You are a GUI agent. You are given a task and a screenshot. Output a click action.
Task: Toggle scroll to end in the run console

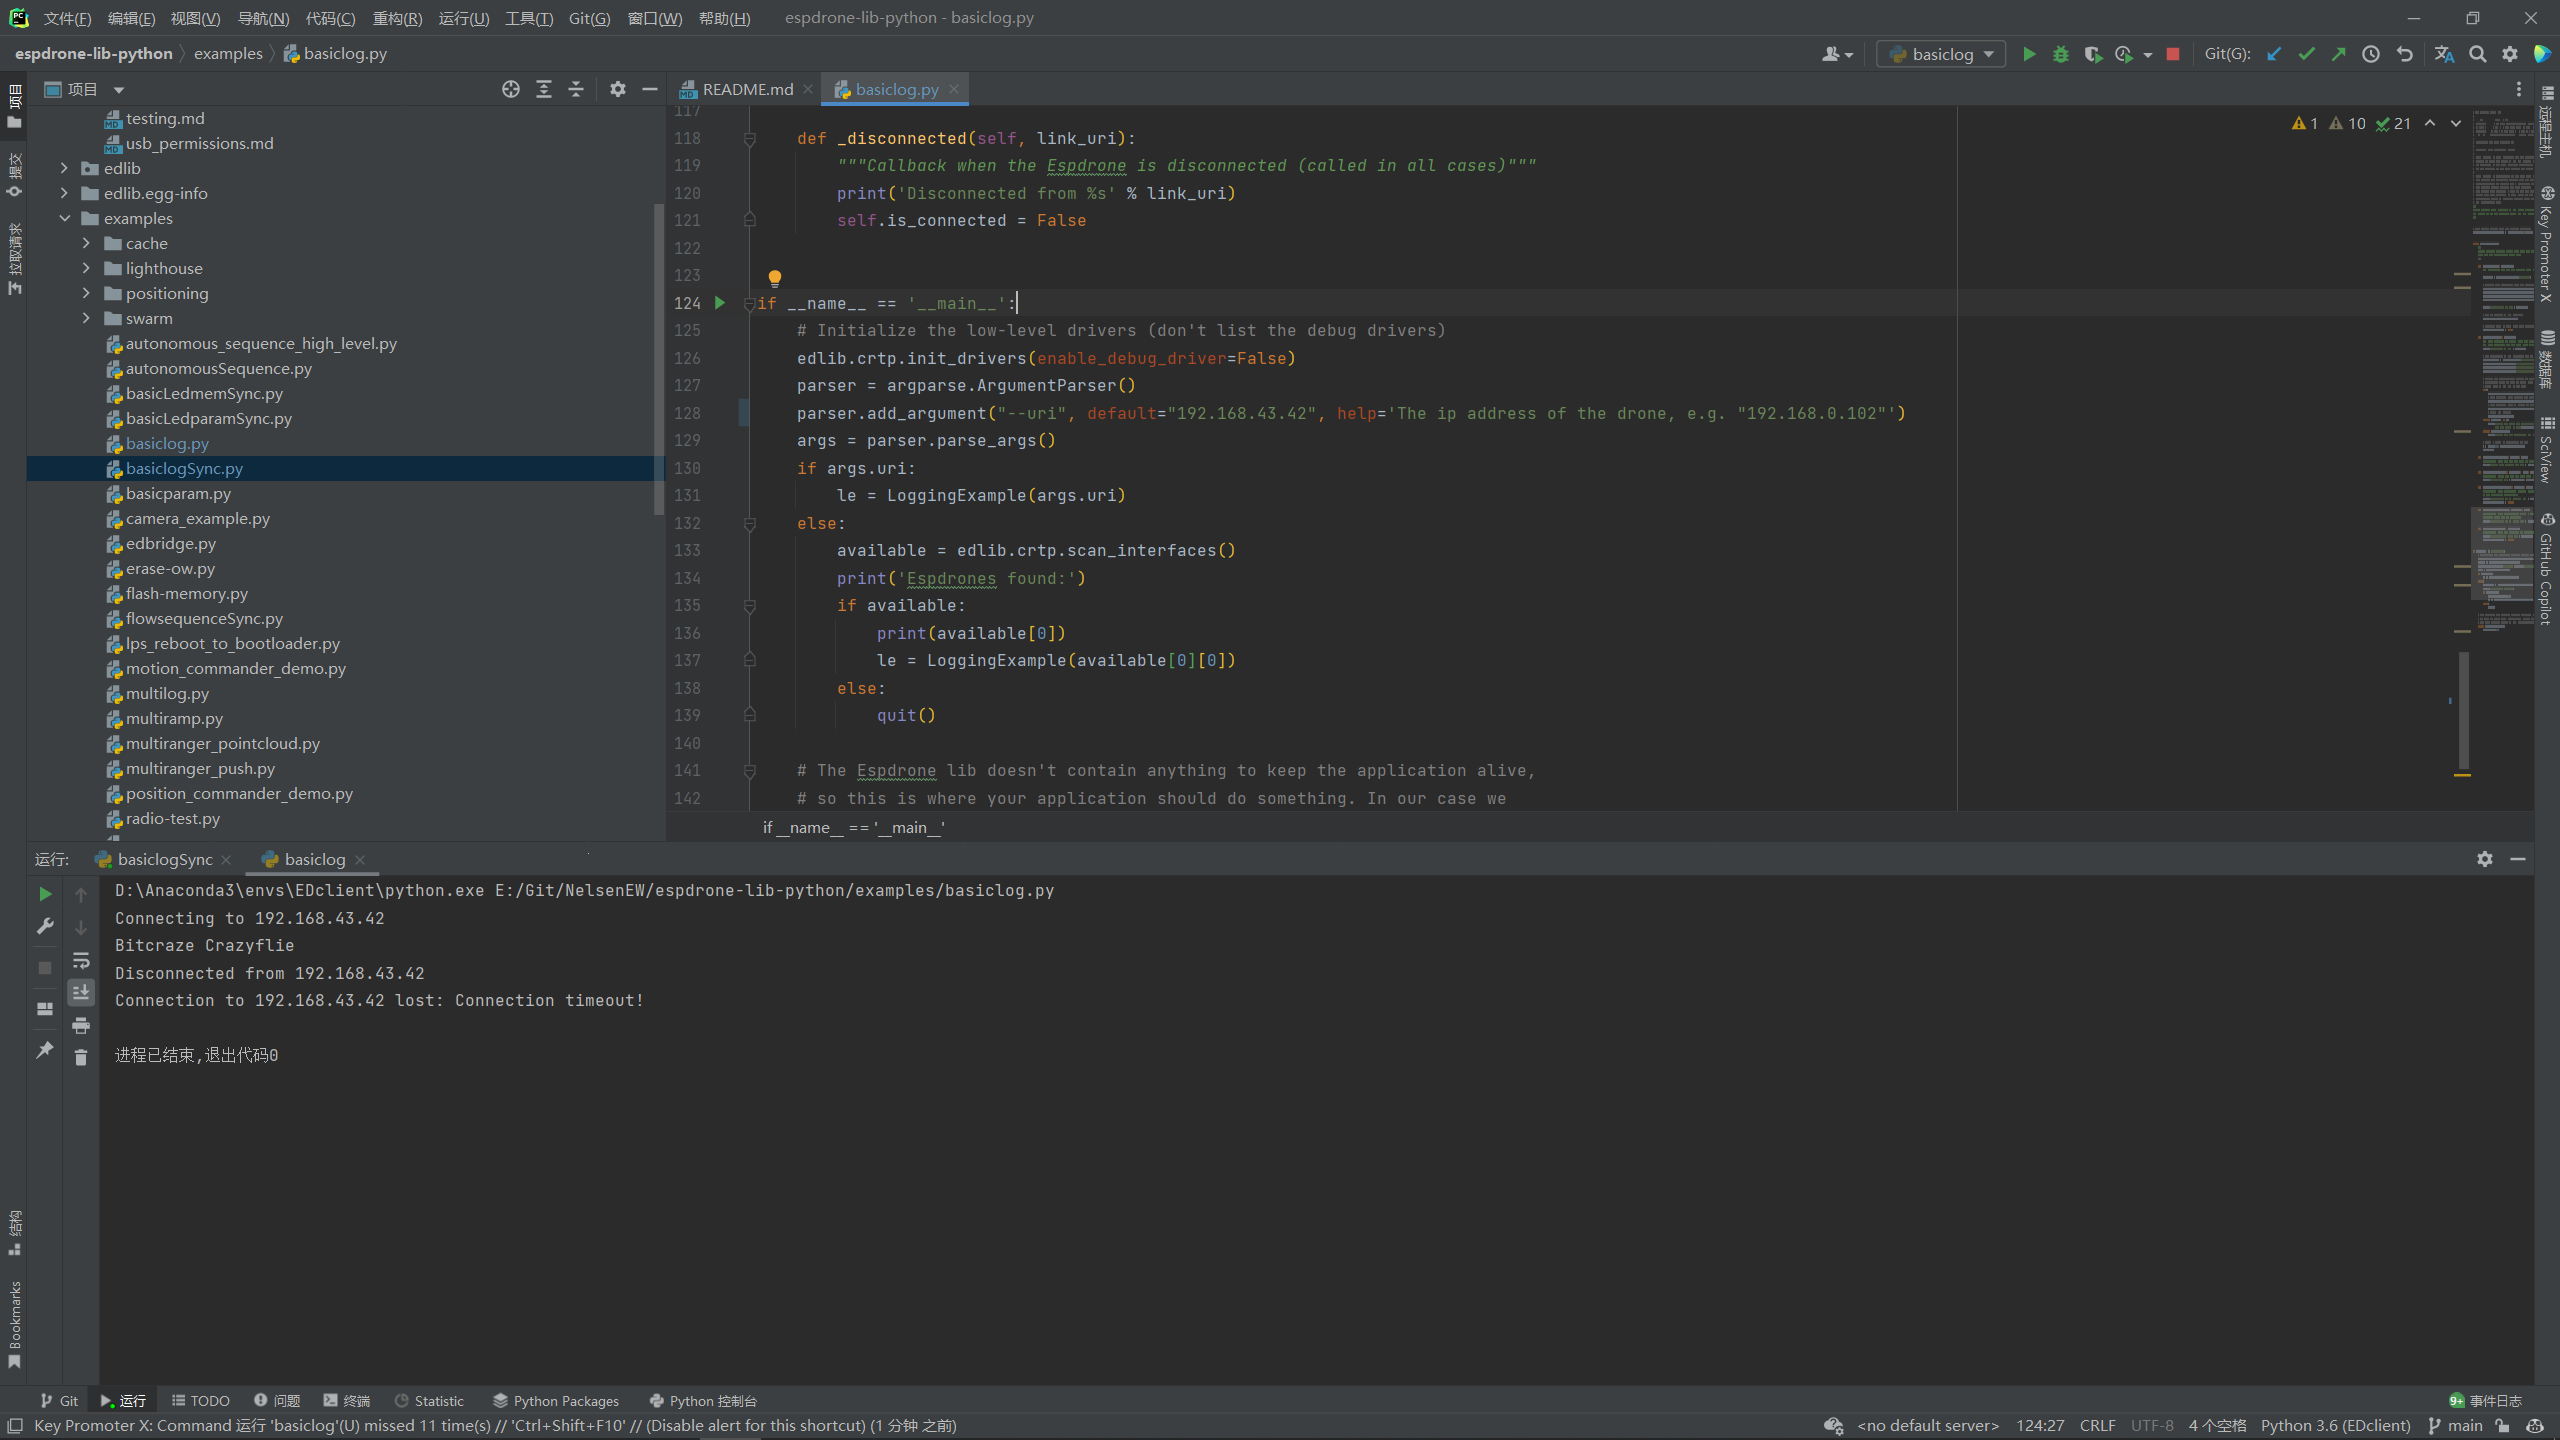coord(81,992)
